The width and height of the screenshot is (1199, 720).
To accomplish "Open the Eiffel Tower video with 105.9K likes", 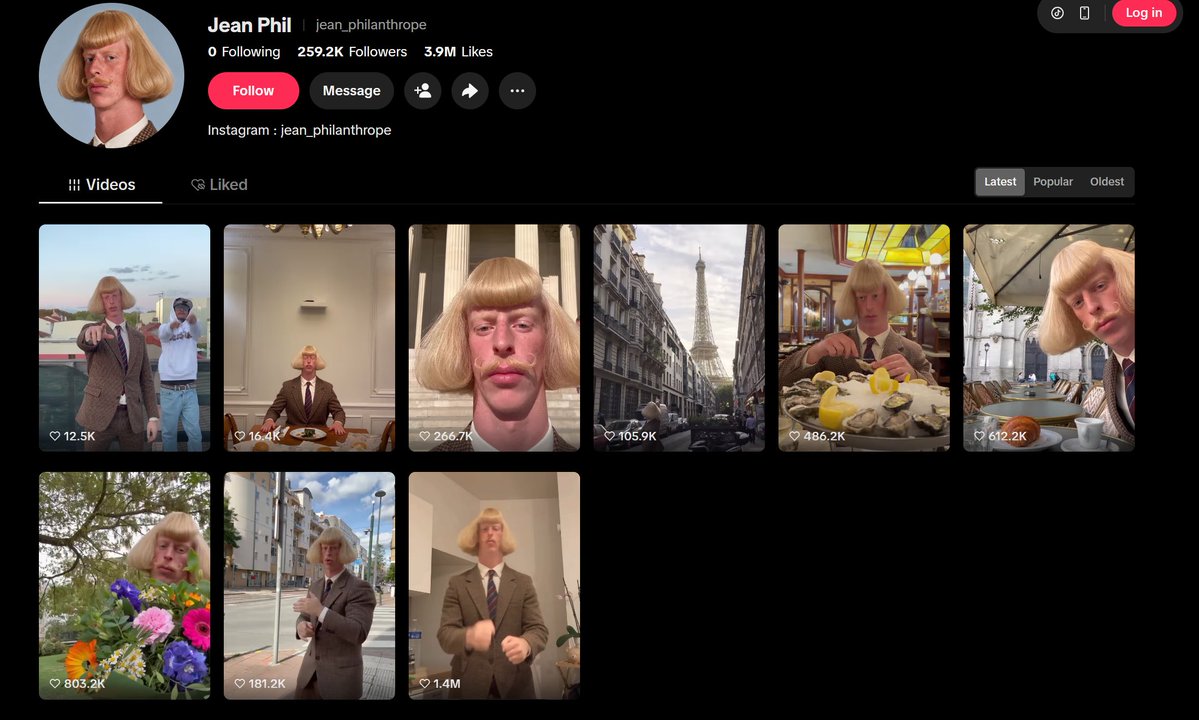I will coord(679,338).
